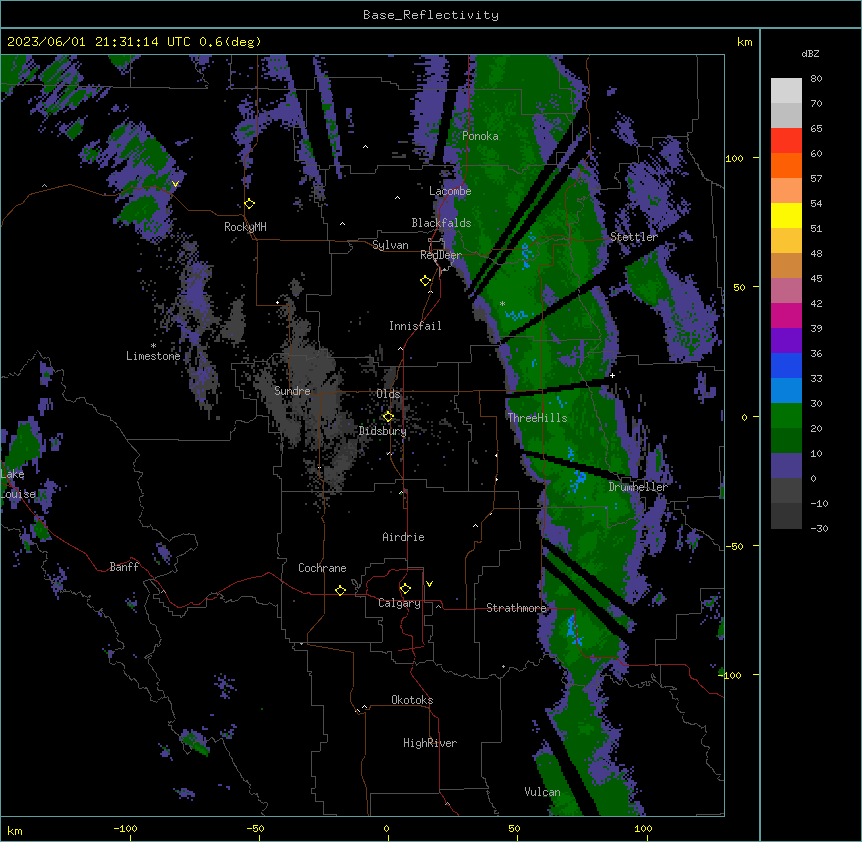Click the ThreeHills label
This screenshot has height=842, width=862.
[x=537, y=418]
